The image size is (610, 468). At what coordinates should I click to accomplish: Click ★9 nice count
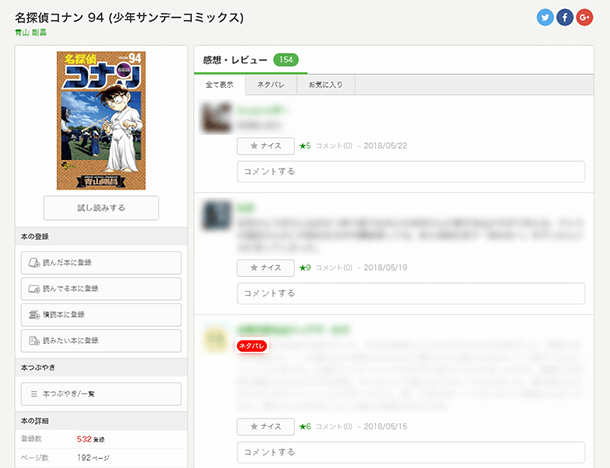(x=305, y=268)
